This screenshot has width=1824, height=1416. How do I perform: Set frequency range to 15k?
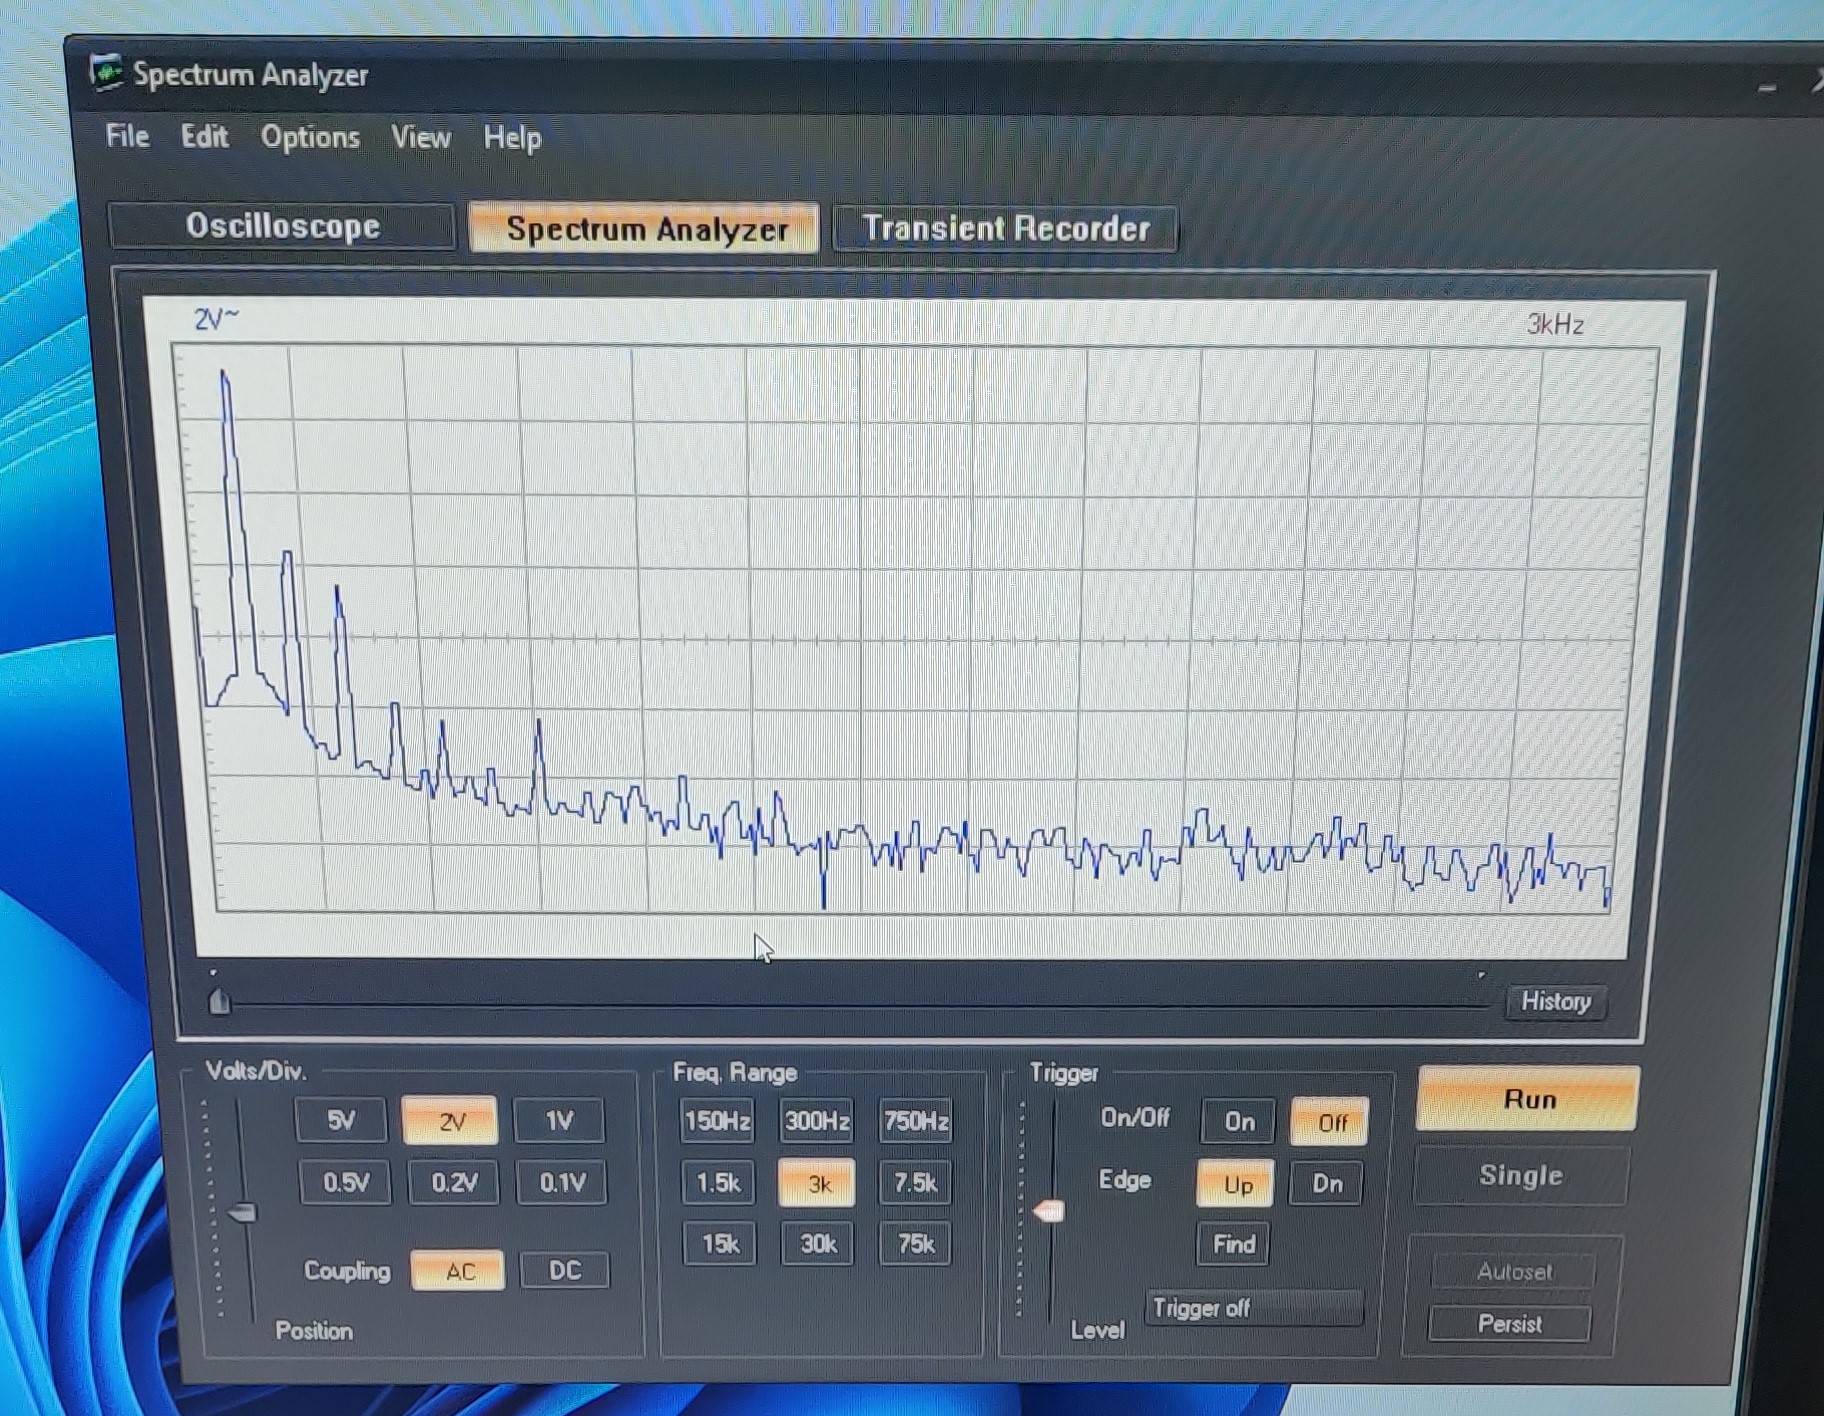tap(720, 1245)
